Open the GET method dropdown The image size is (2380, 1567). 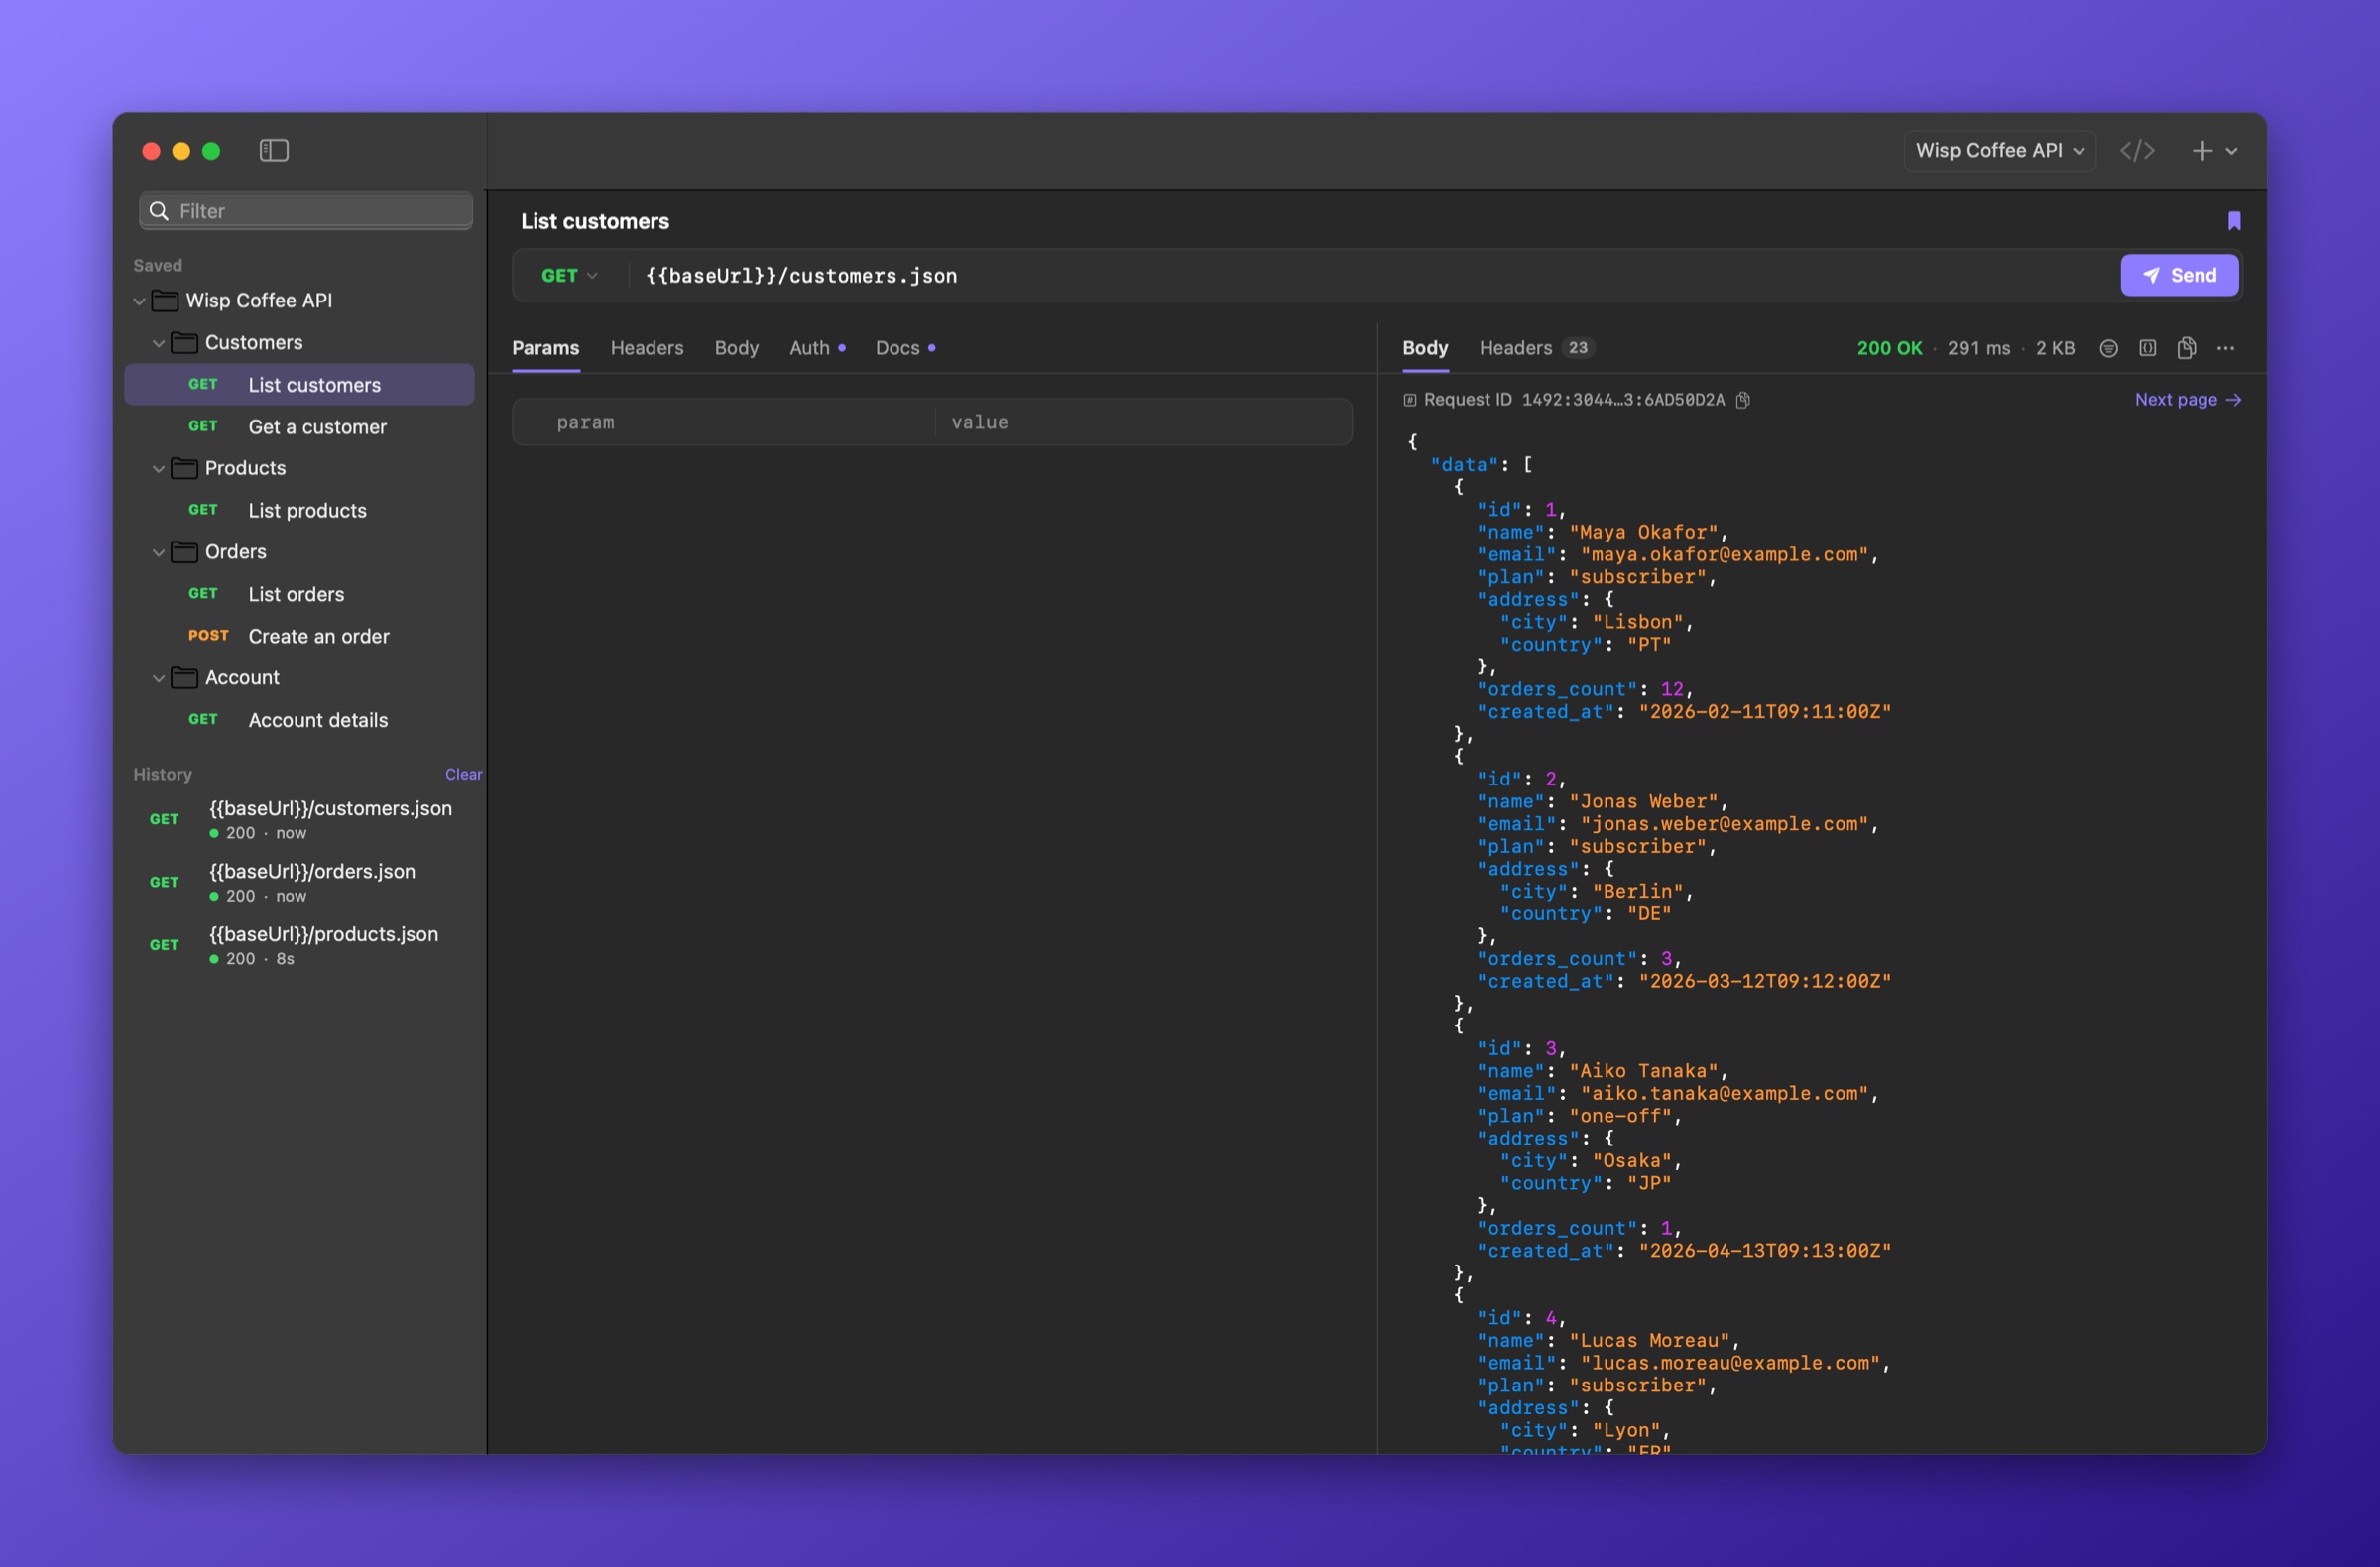[x=569, y=275]
